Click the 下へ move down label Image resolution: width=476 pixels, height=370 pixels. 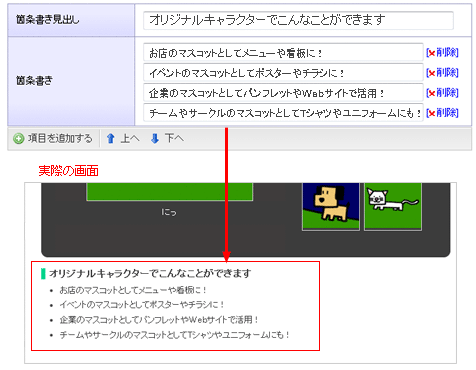click(174, 138)
